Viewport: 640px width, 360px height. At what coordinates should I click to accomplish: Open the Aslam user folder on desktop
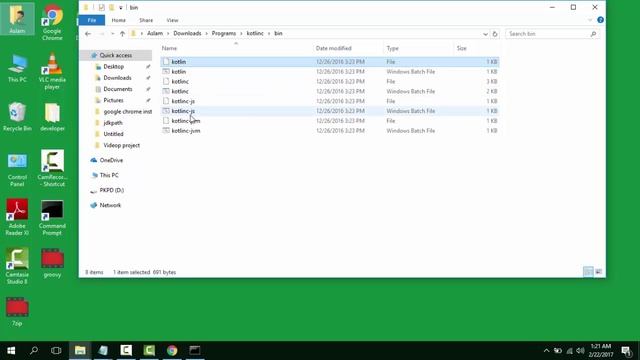(x=17, y=19)
